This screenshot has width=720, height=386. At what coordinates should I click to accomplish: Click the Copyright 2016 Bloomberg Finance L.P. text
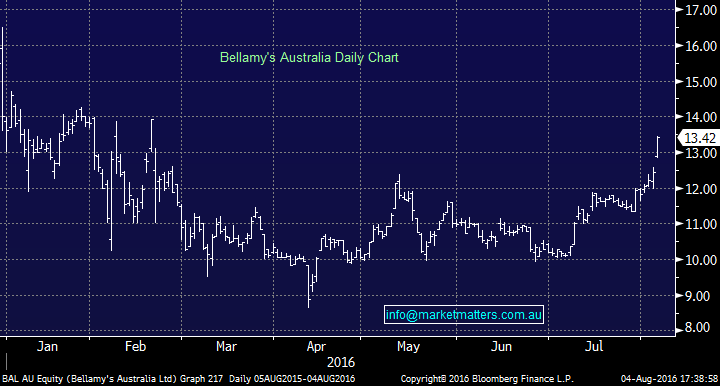pos(487,379)
